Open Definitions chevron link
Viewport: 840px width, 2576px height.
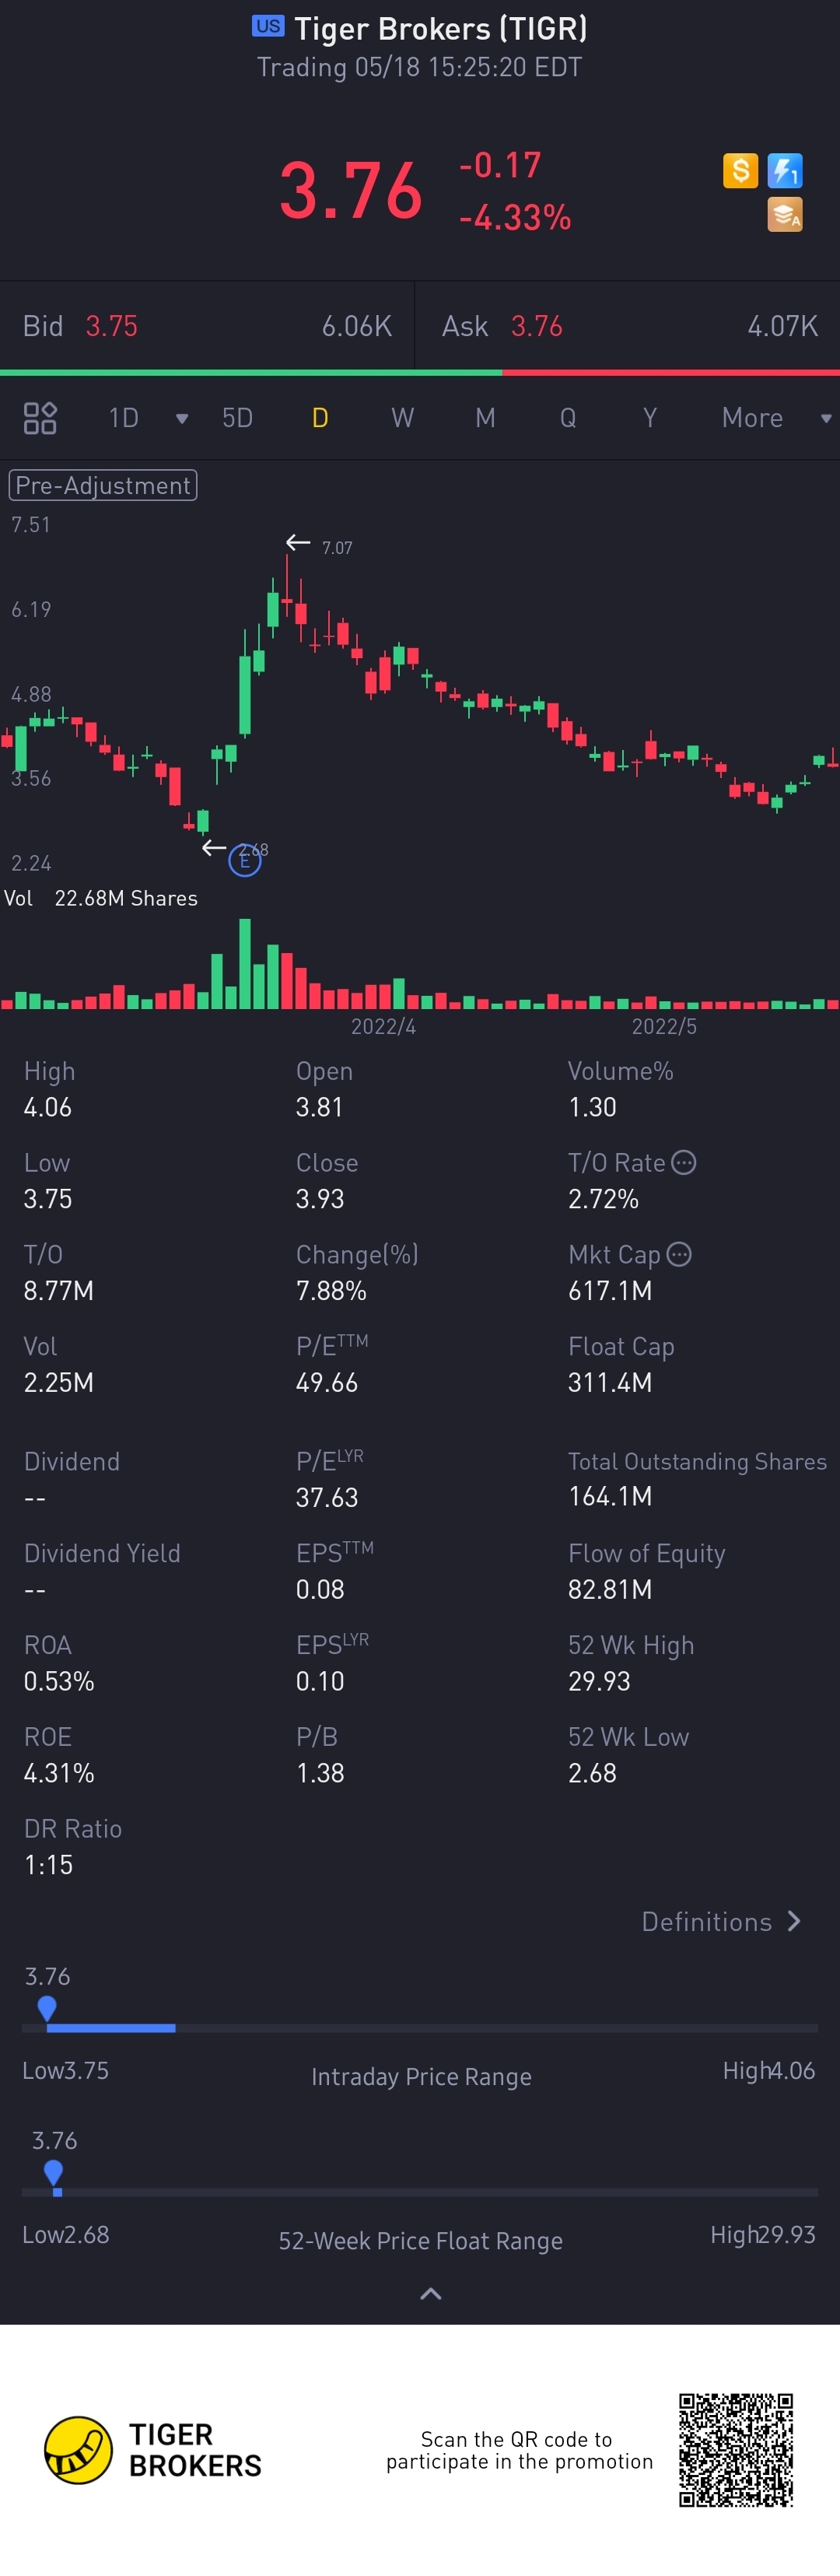click(721, 1921)
